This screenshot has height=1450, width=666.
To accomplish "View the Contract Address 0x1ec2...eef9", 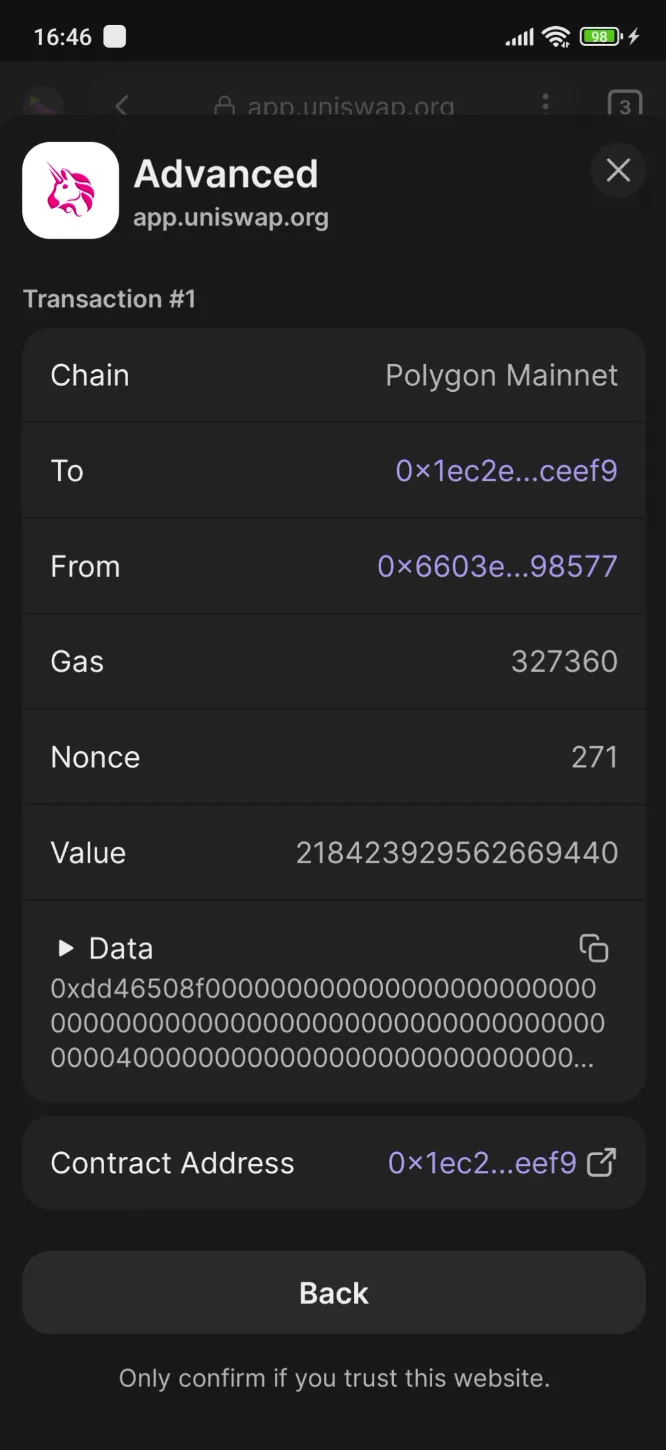I will click(482, 1162).
